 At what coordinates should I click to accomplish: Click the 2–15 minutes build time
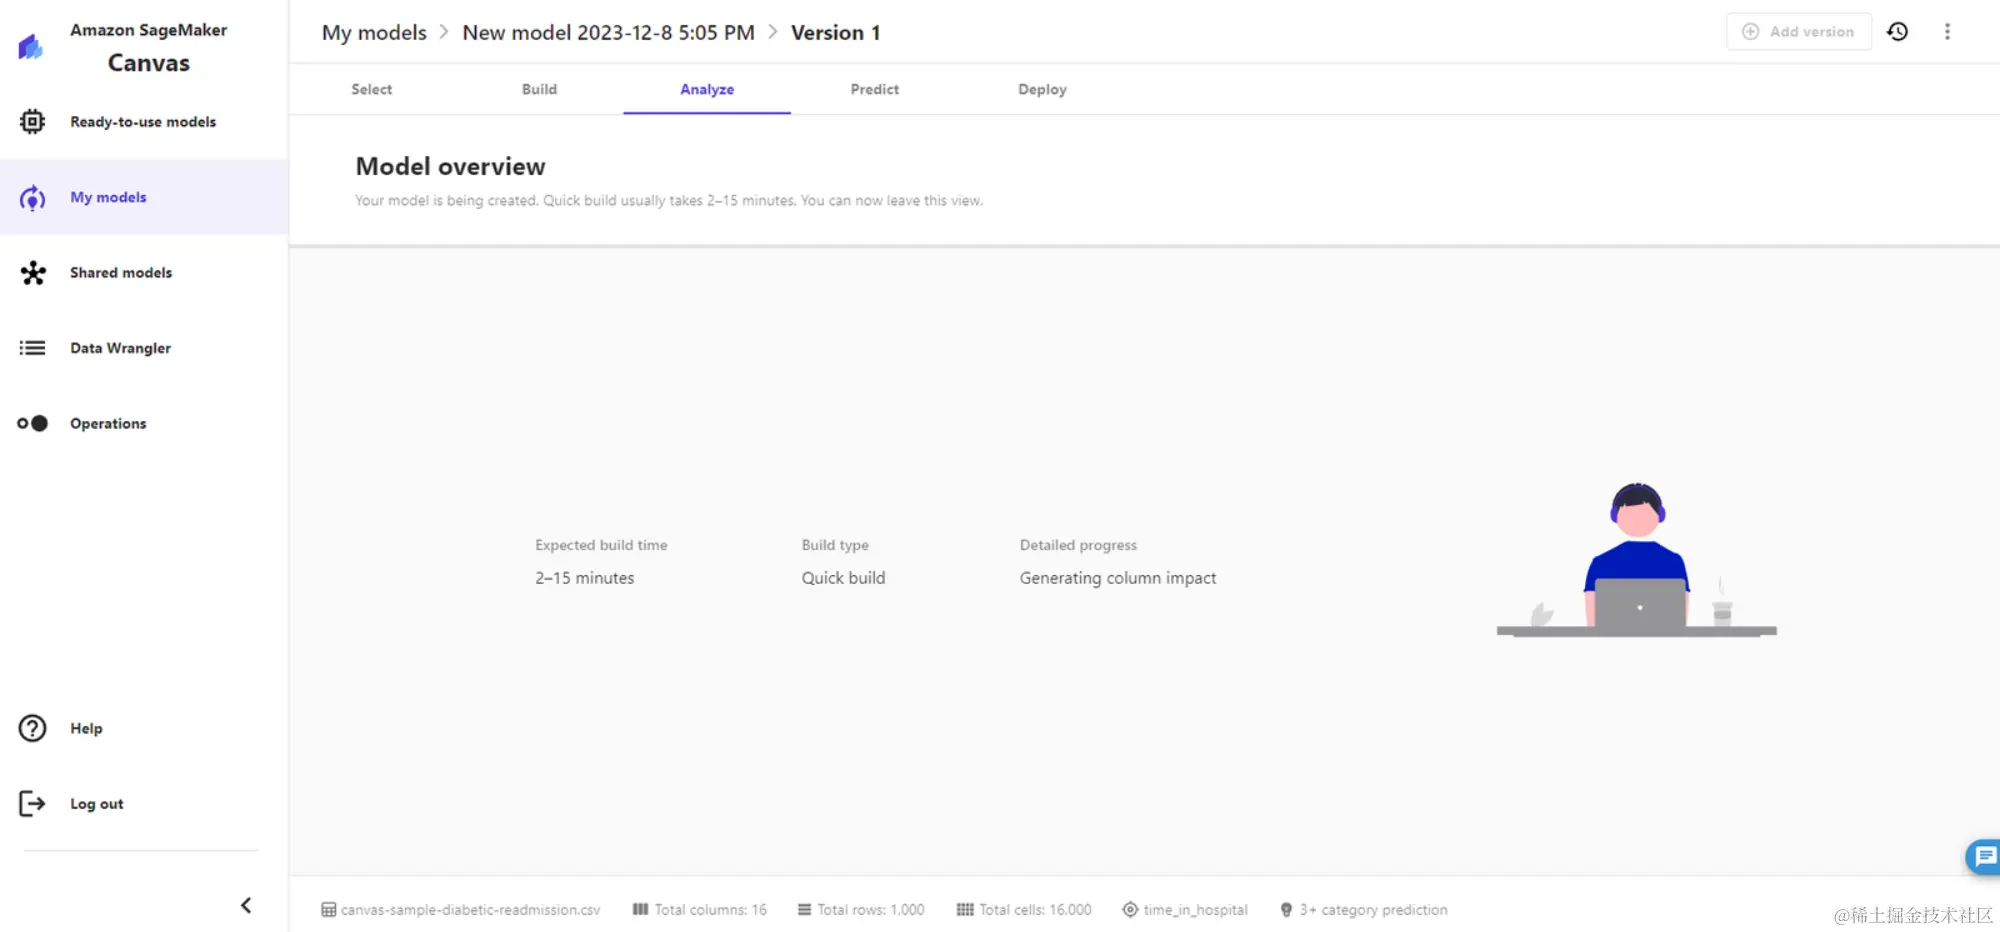tap(585, 578)
